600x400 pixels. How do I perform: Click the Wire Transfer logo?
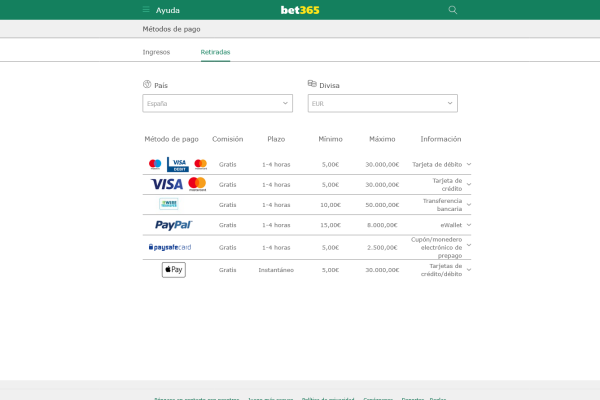pyautogui.click(x=169, y=204)
